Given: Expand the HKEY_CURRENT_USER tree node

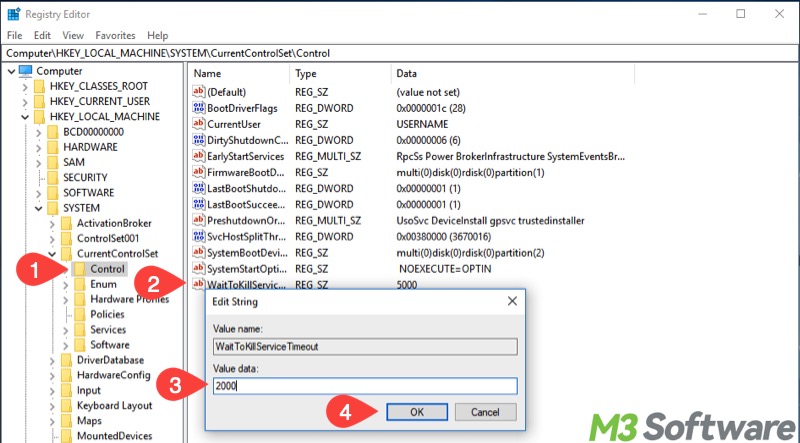Looking at the screenshot, I should click(x=24, y=101).
